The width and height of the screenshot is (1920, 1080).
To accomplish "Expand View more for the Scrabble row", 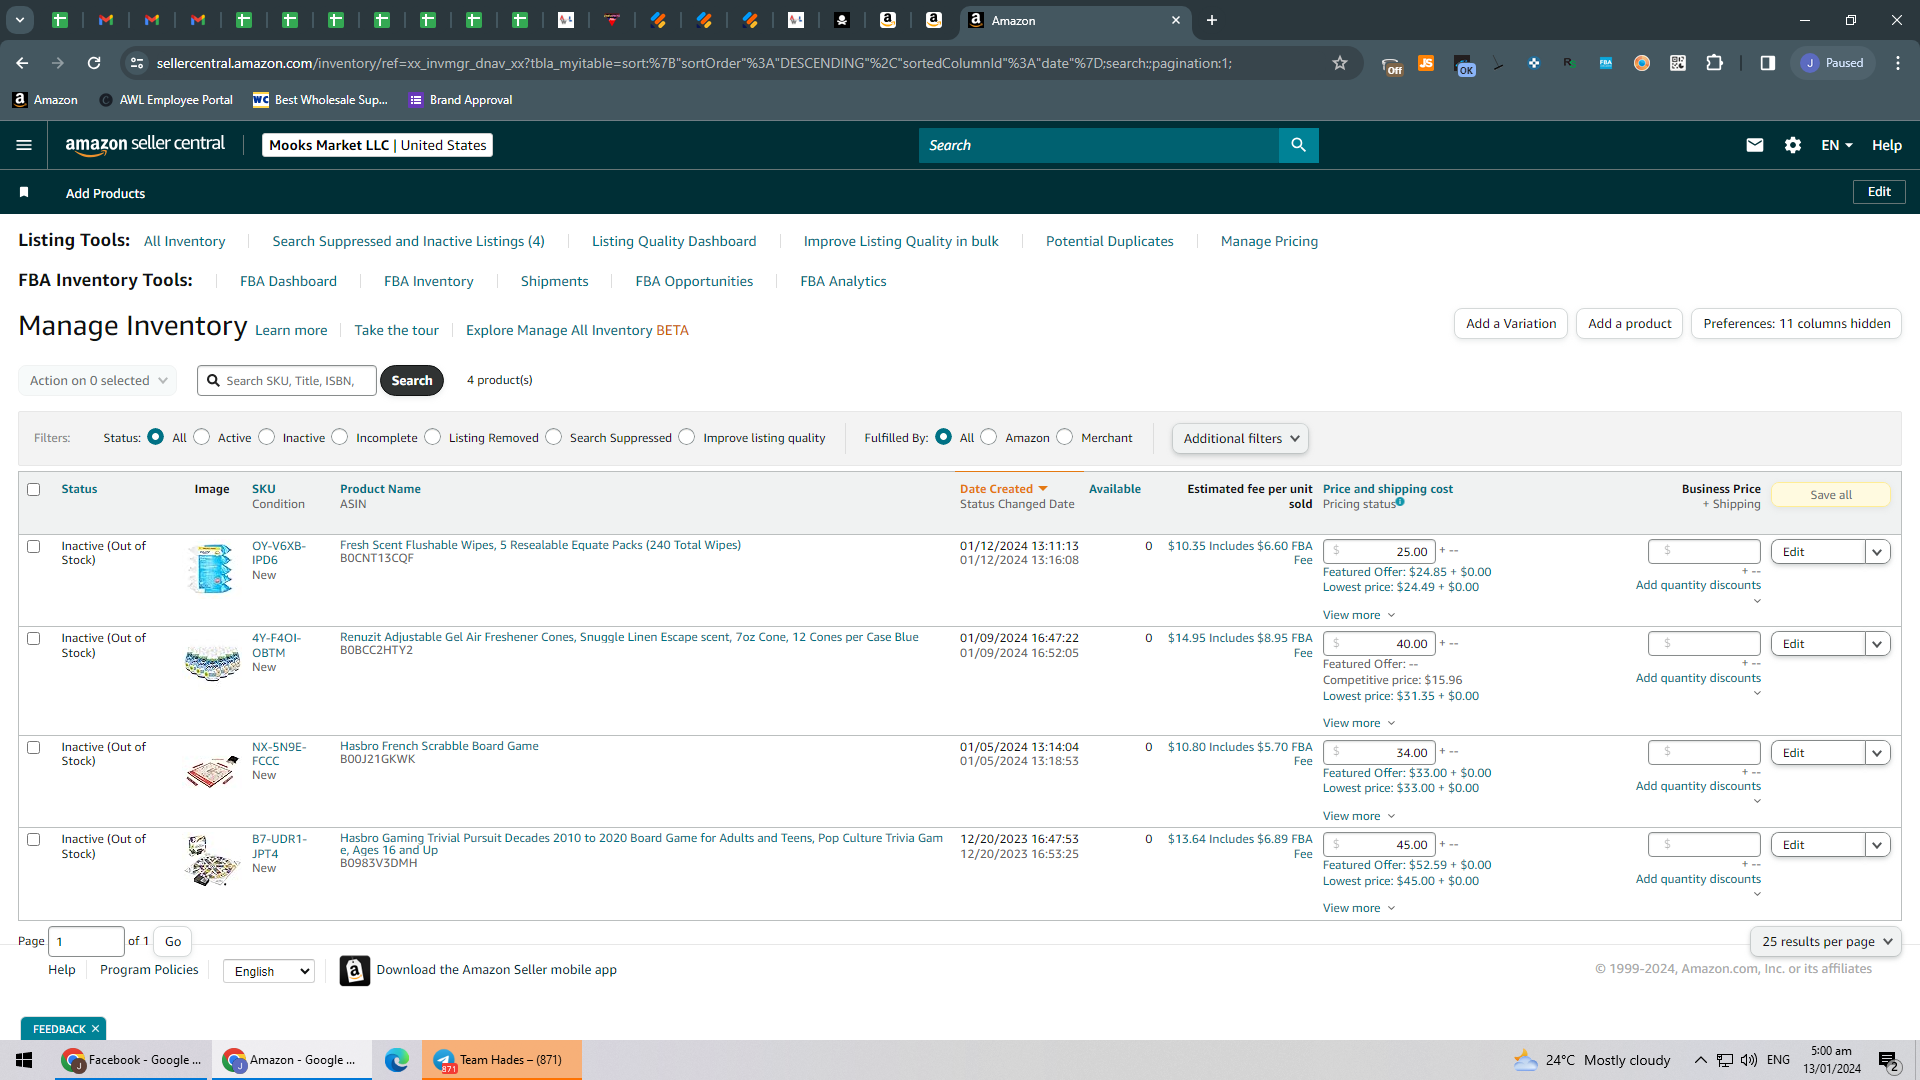I will coord(1359,816).
